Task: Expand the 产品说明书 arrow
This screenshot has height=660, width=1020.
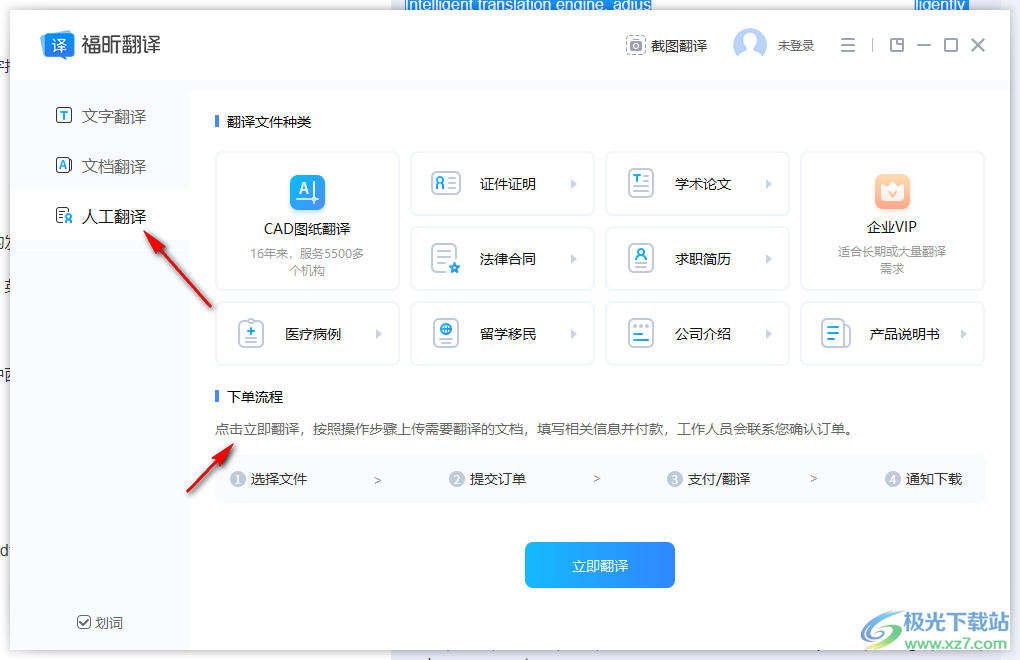Action: point(964,334)
